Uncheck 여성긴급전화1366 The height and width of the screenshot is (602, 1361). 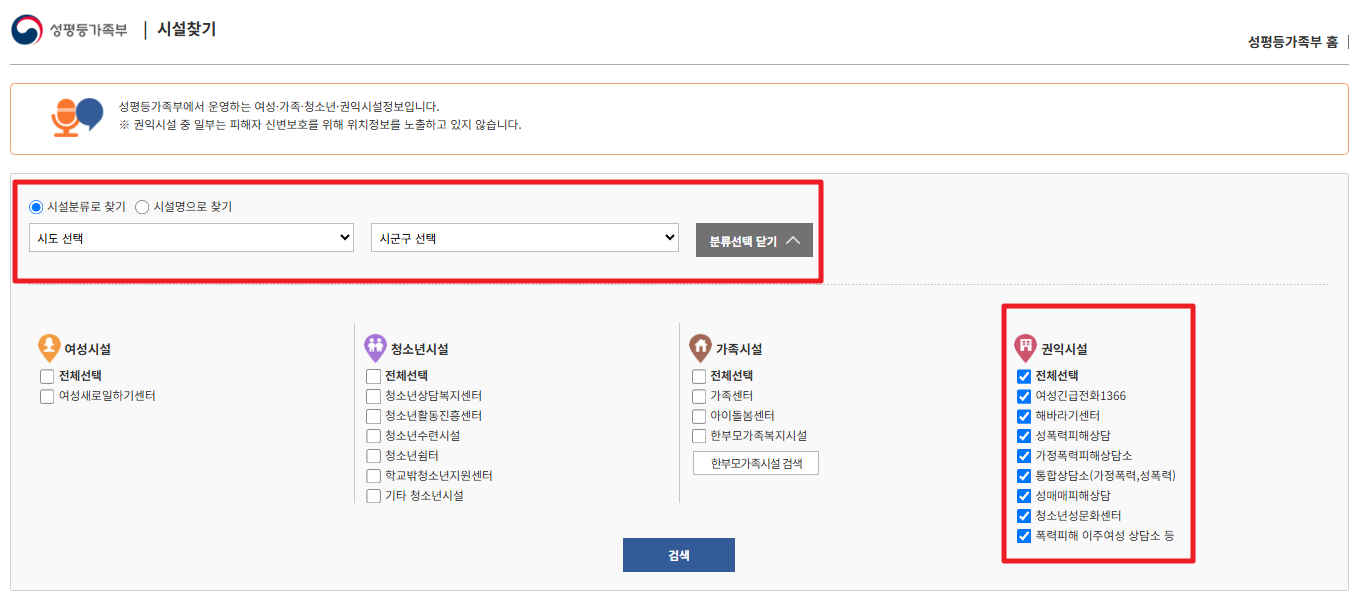[1022, 396]
